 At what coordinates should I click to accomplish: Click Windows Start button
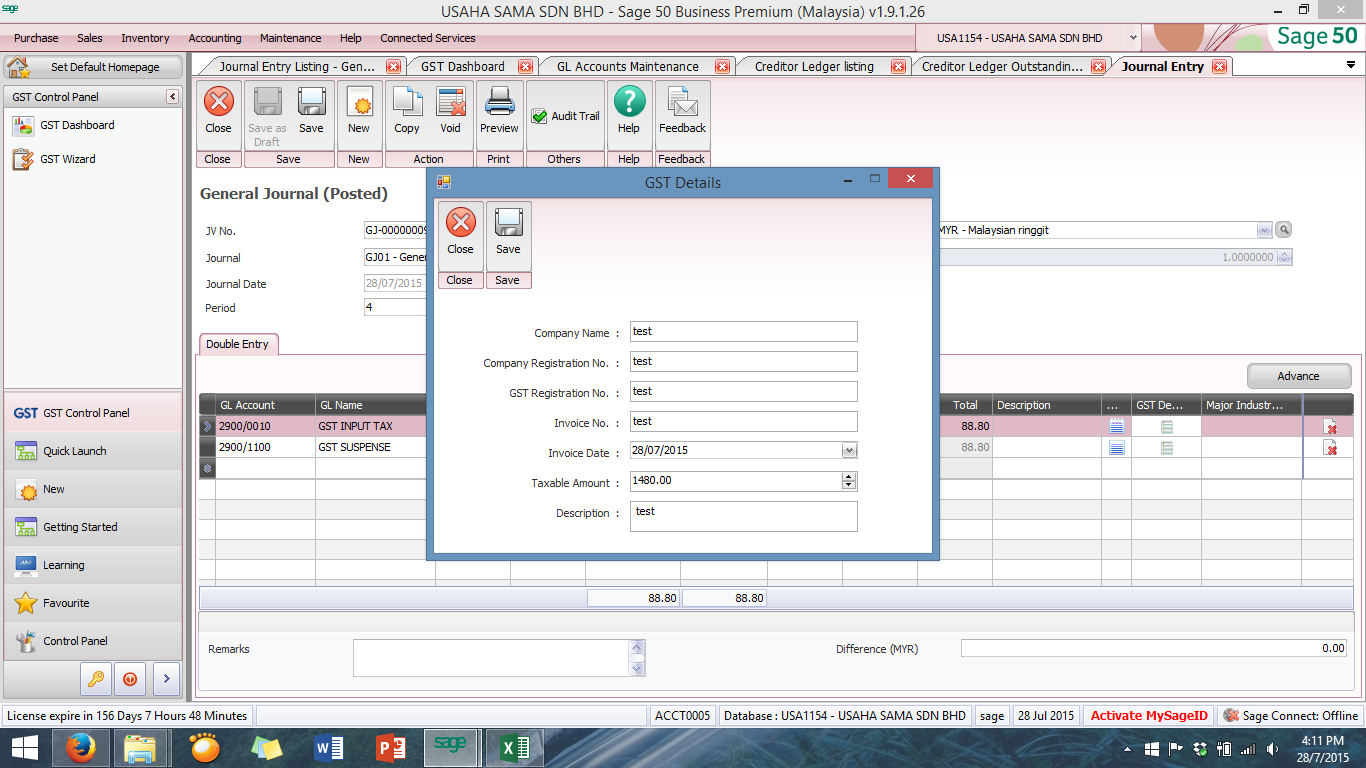click(x=24, y=748)
